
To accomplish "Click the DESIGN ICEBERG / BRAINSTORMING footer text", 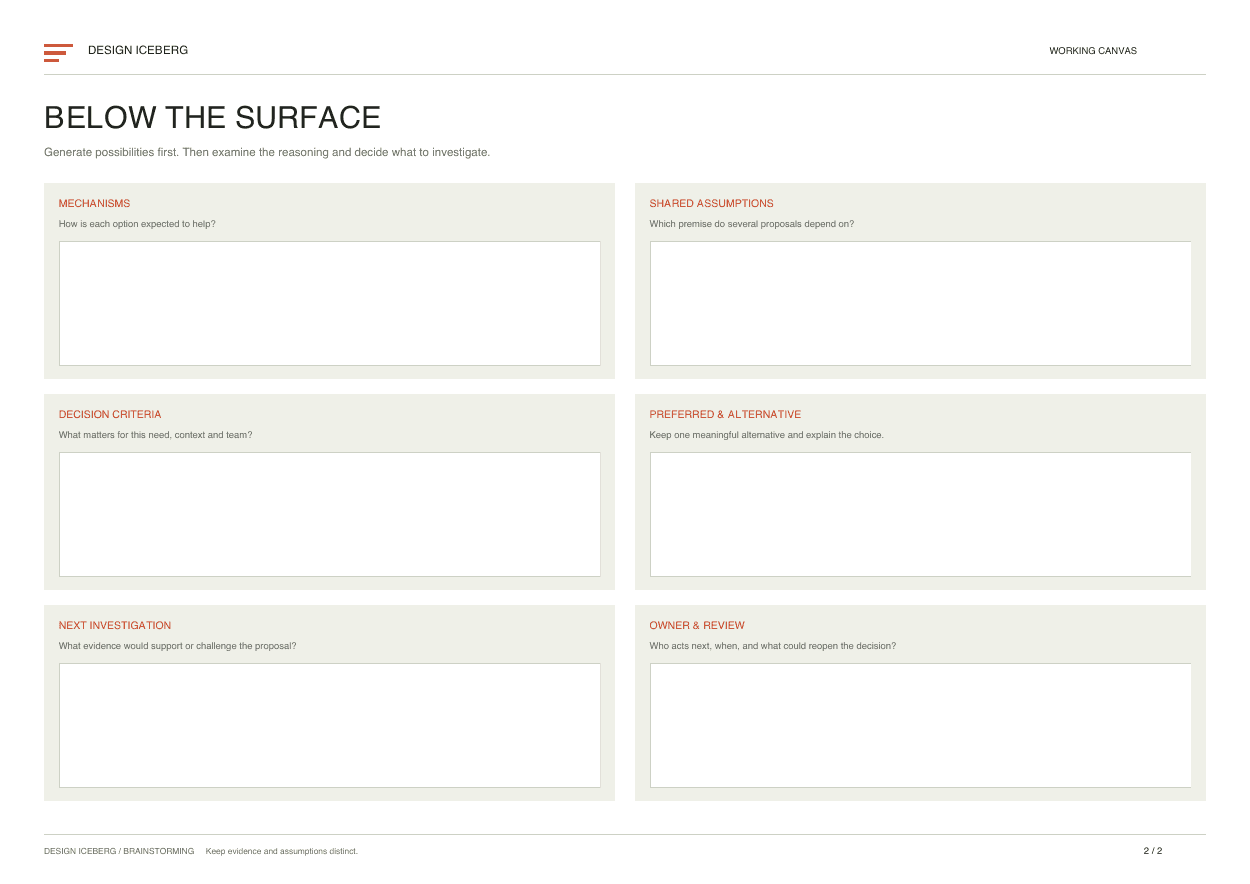I will coord(119,851).
